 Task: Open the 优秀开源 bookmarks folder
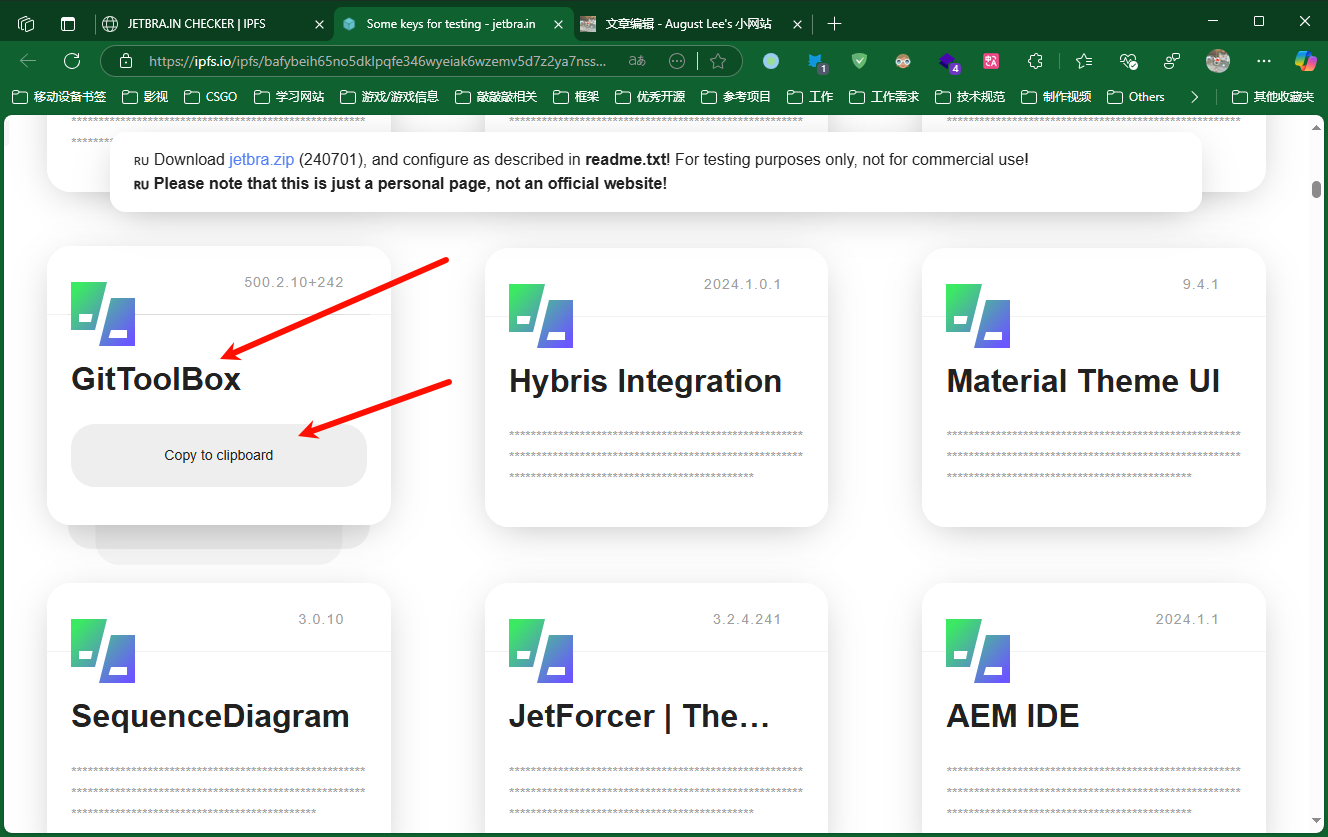(651, 97)
